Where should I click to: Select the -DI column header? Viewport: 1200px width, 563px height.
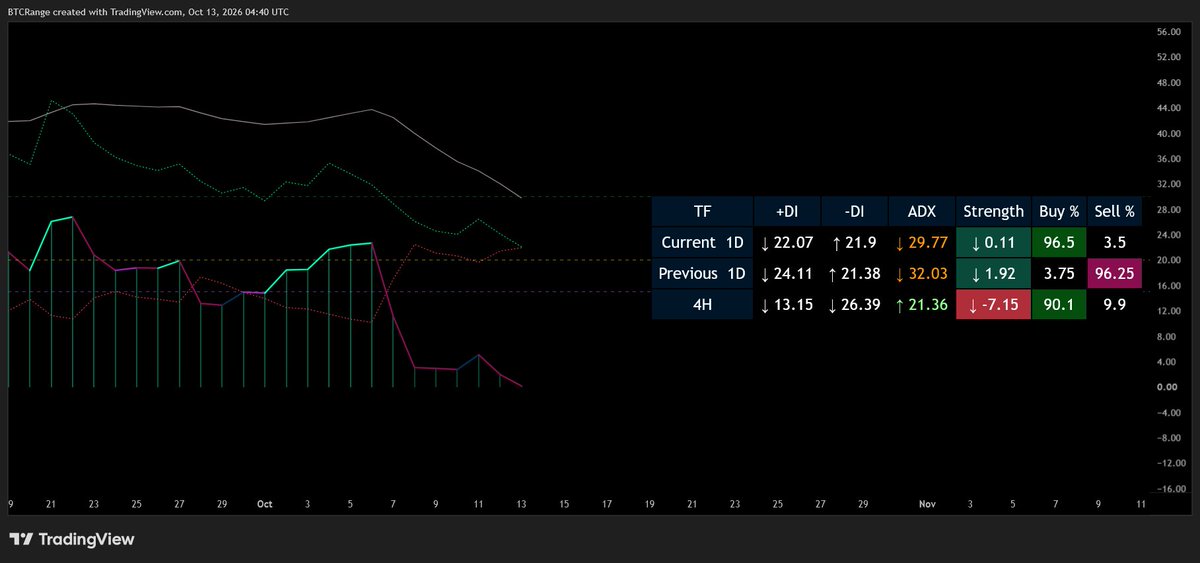coord(853,211)
